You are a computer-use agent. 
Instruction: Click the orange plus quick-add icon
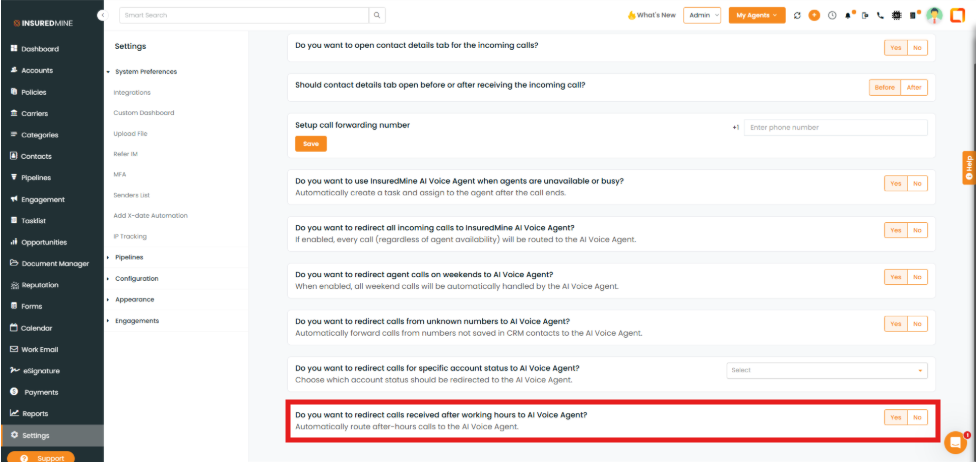814,15
